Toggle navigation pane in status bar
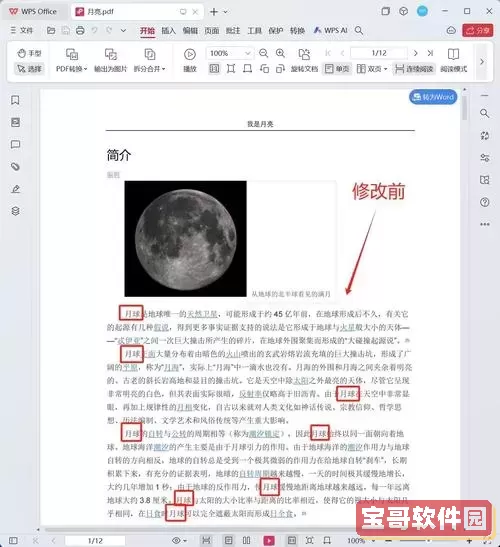 coord(13,541)
